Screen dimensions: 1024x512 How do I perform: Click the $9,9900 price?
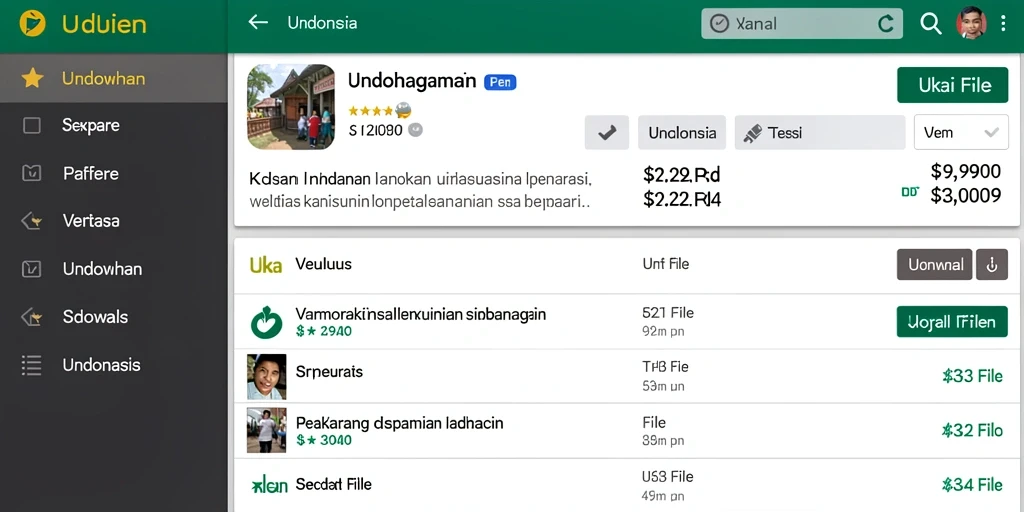(966, 171)
